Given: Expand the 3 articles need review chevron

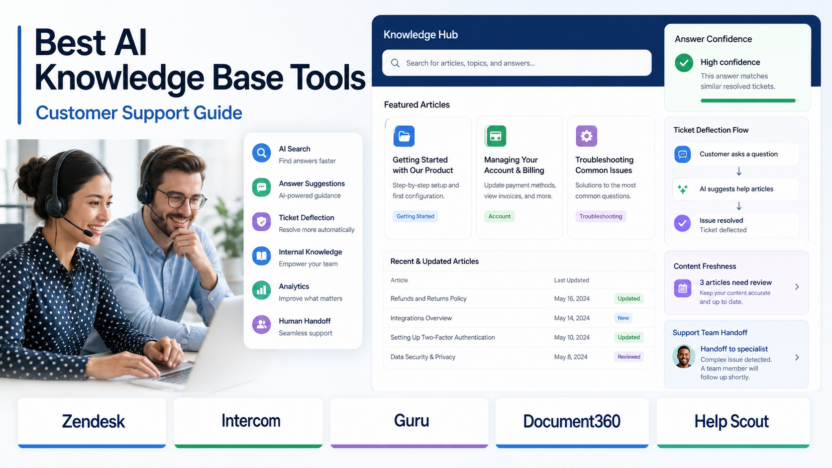Looking at the screenshot, I should pyautogui.click(x=797, y=287).
